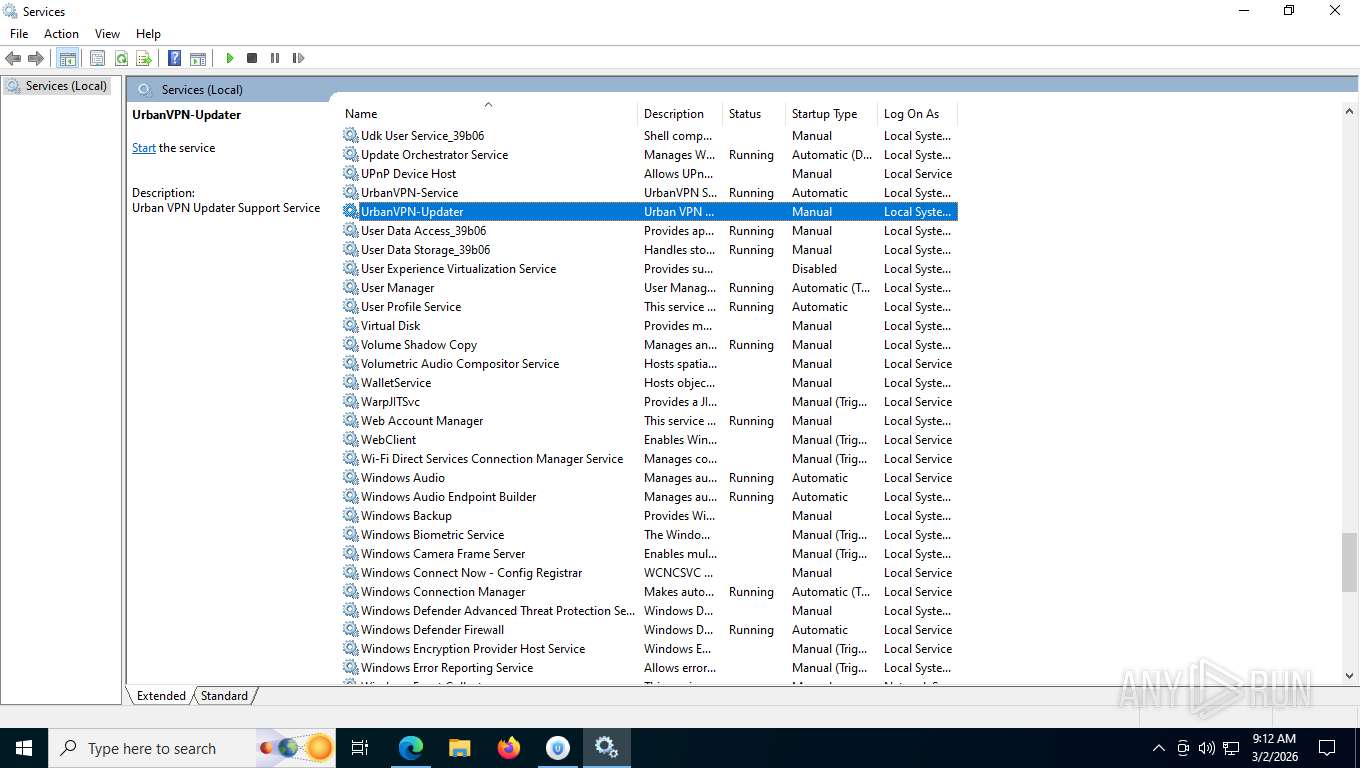The height and width of the screenshot is (768, 1360).
Task: Select the WarpJITSvc service
Action: 649,402
